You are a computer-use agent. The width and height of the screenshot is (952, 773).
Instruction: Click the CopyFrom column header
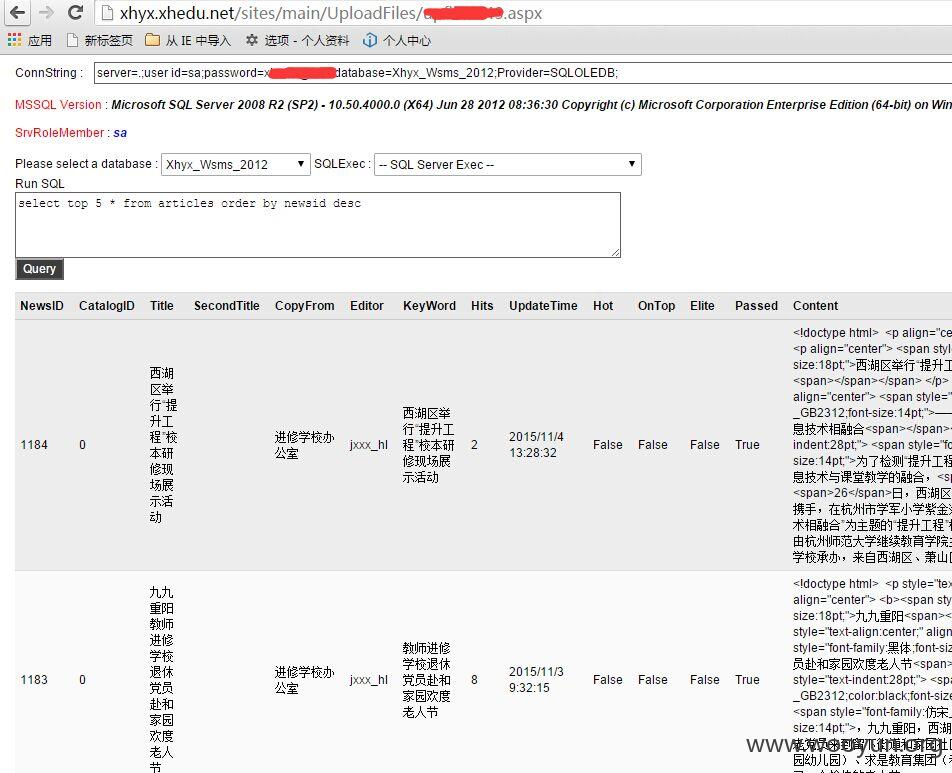[304, 306]
